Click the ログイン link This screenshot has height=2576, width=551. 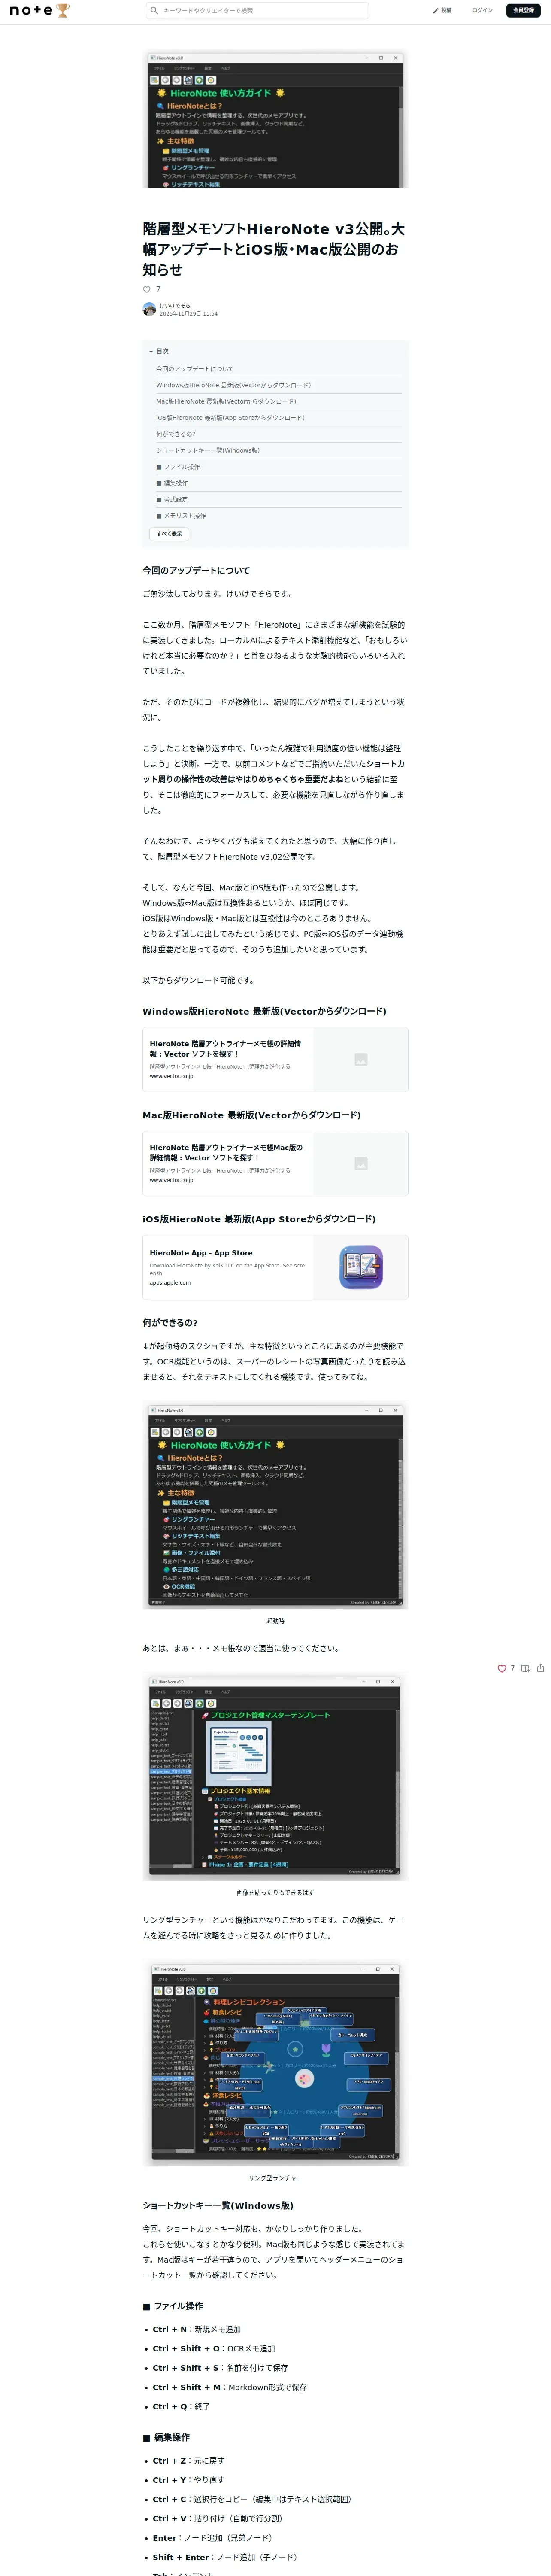coord(482,10)
